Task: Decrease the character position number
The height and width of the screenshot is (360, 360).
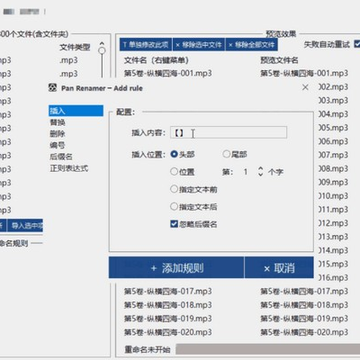Action: point(261,175)
